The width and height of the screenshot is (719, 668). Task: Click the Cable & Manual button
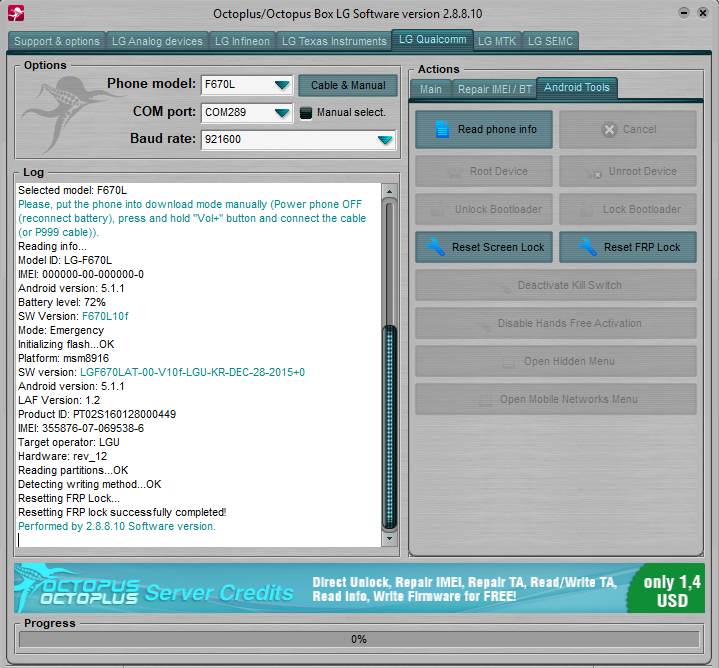point(348,85)
